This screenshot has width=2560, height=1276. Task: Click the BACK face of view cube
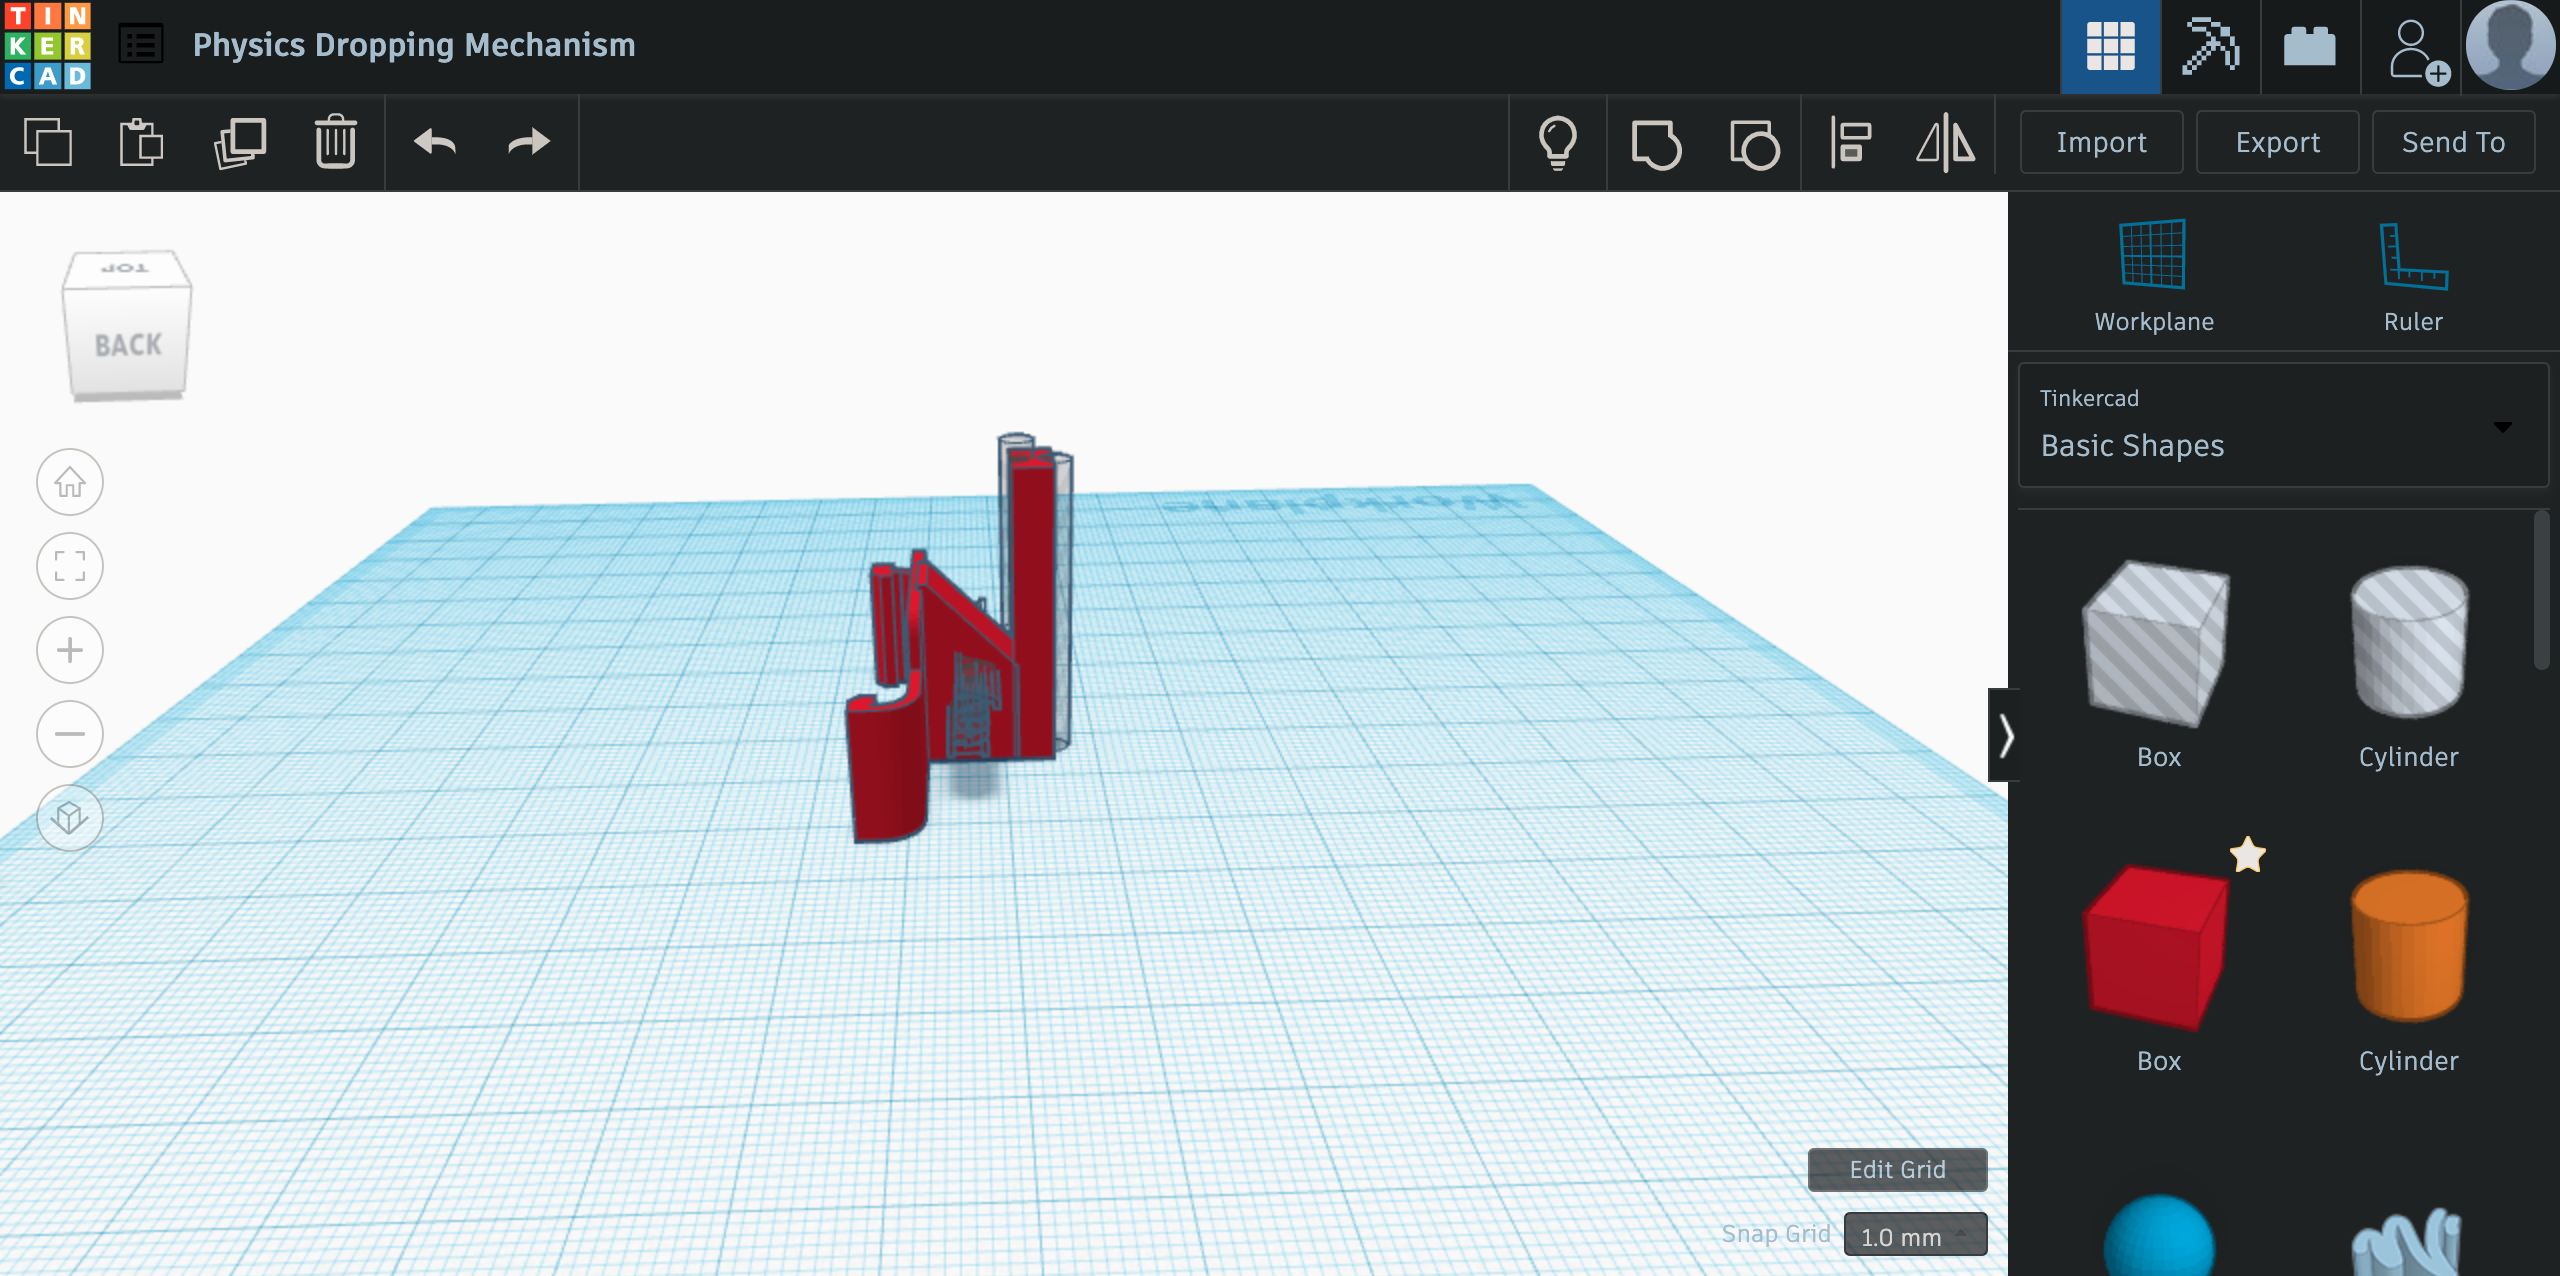click(x=128, y=345)
